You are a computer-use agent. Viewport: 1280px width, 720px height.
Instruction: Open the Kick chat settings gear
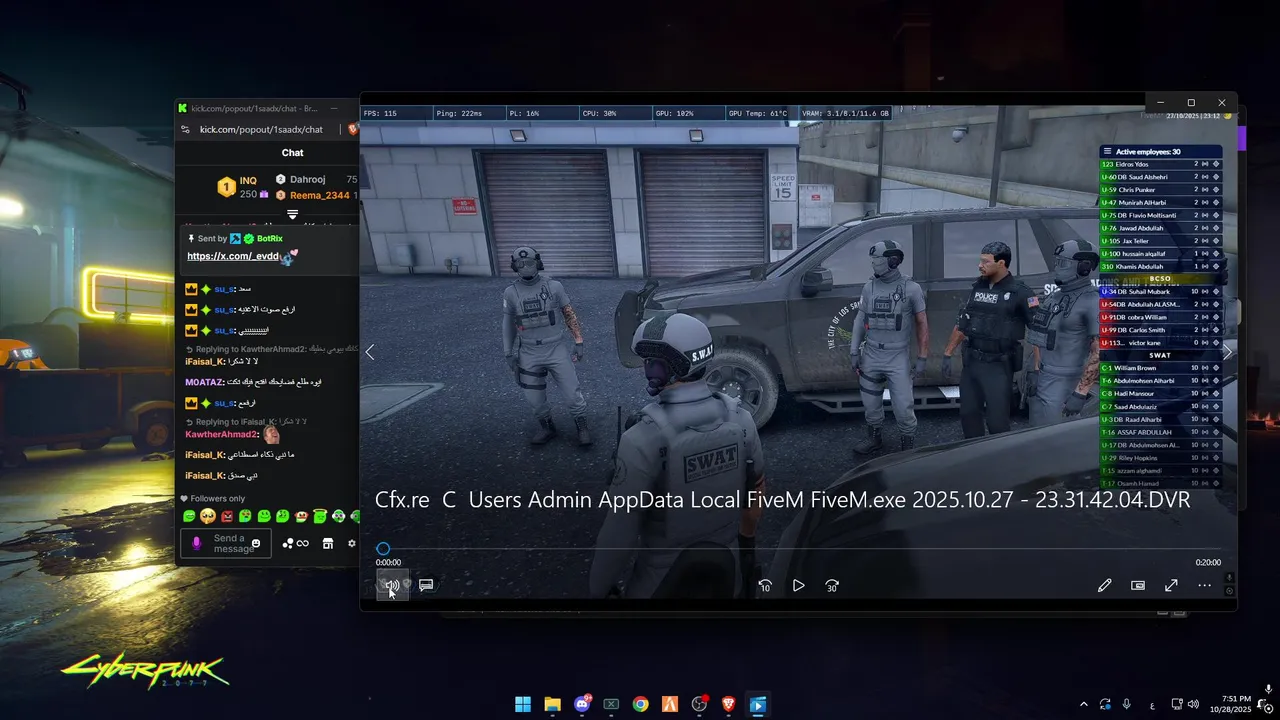click(x=351, y=543)
